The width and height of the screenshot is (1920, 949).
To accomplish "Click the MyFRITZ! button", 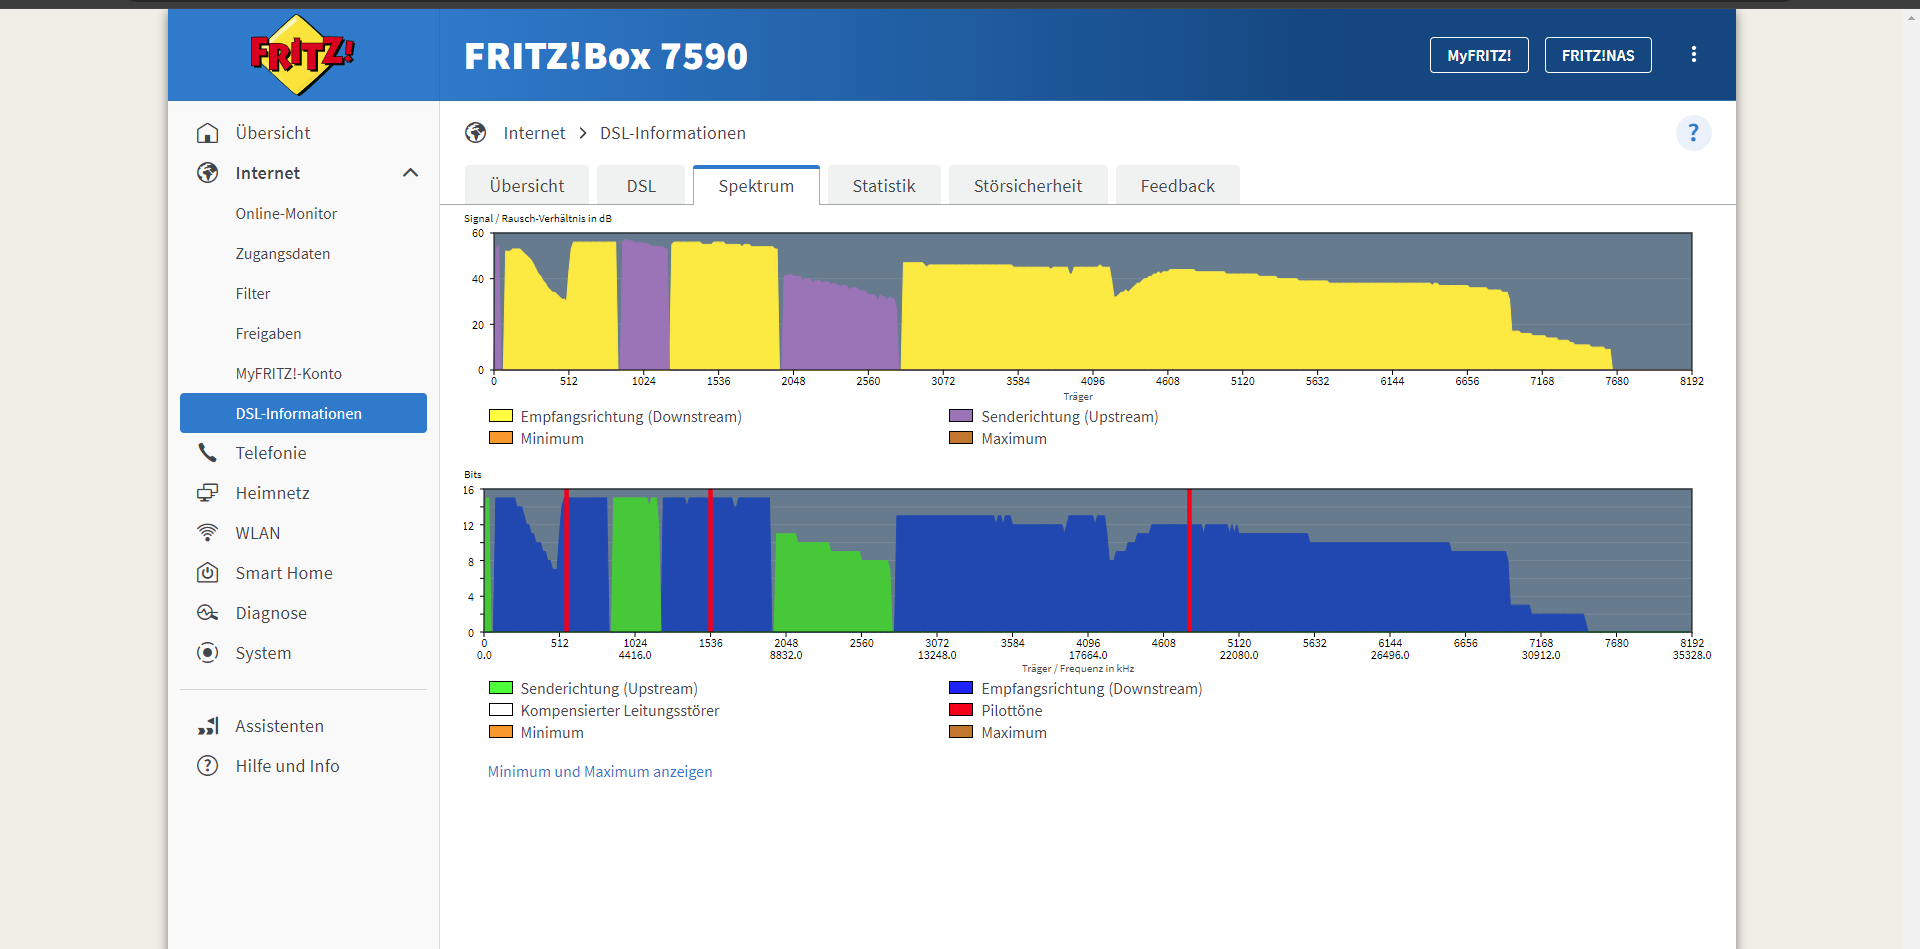I will pyautogui.click(x=1479, y=55).
